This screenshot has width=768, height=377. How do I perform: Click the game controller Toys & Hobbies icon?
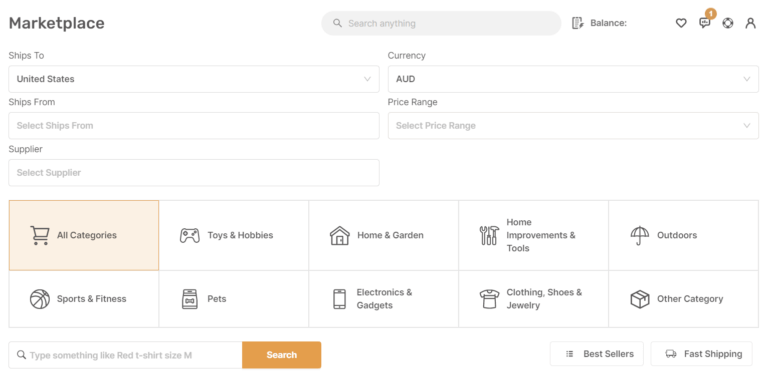pos(190,235)
